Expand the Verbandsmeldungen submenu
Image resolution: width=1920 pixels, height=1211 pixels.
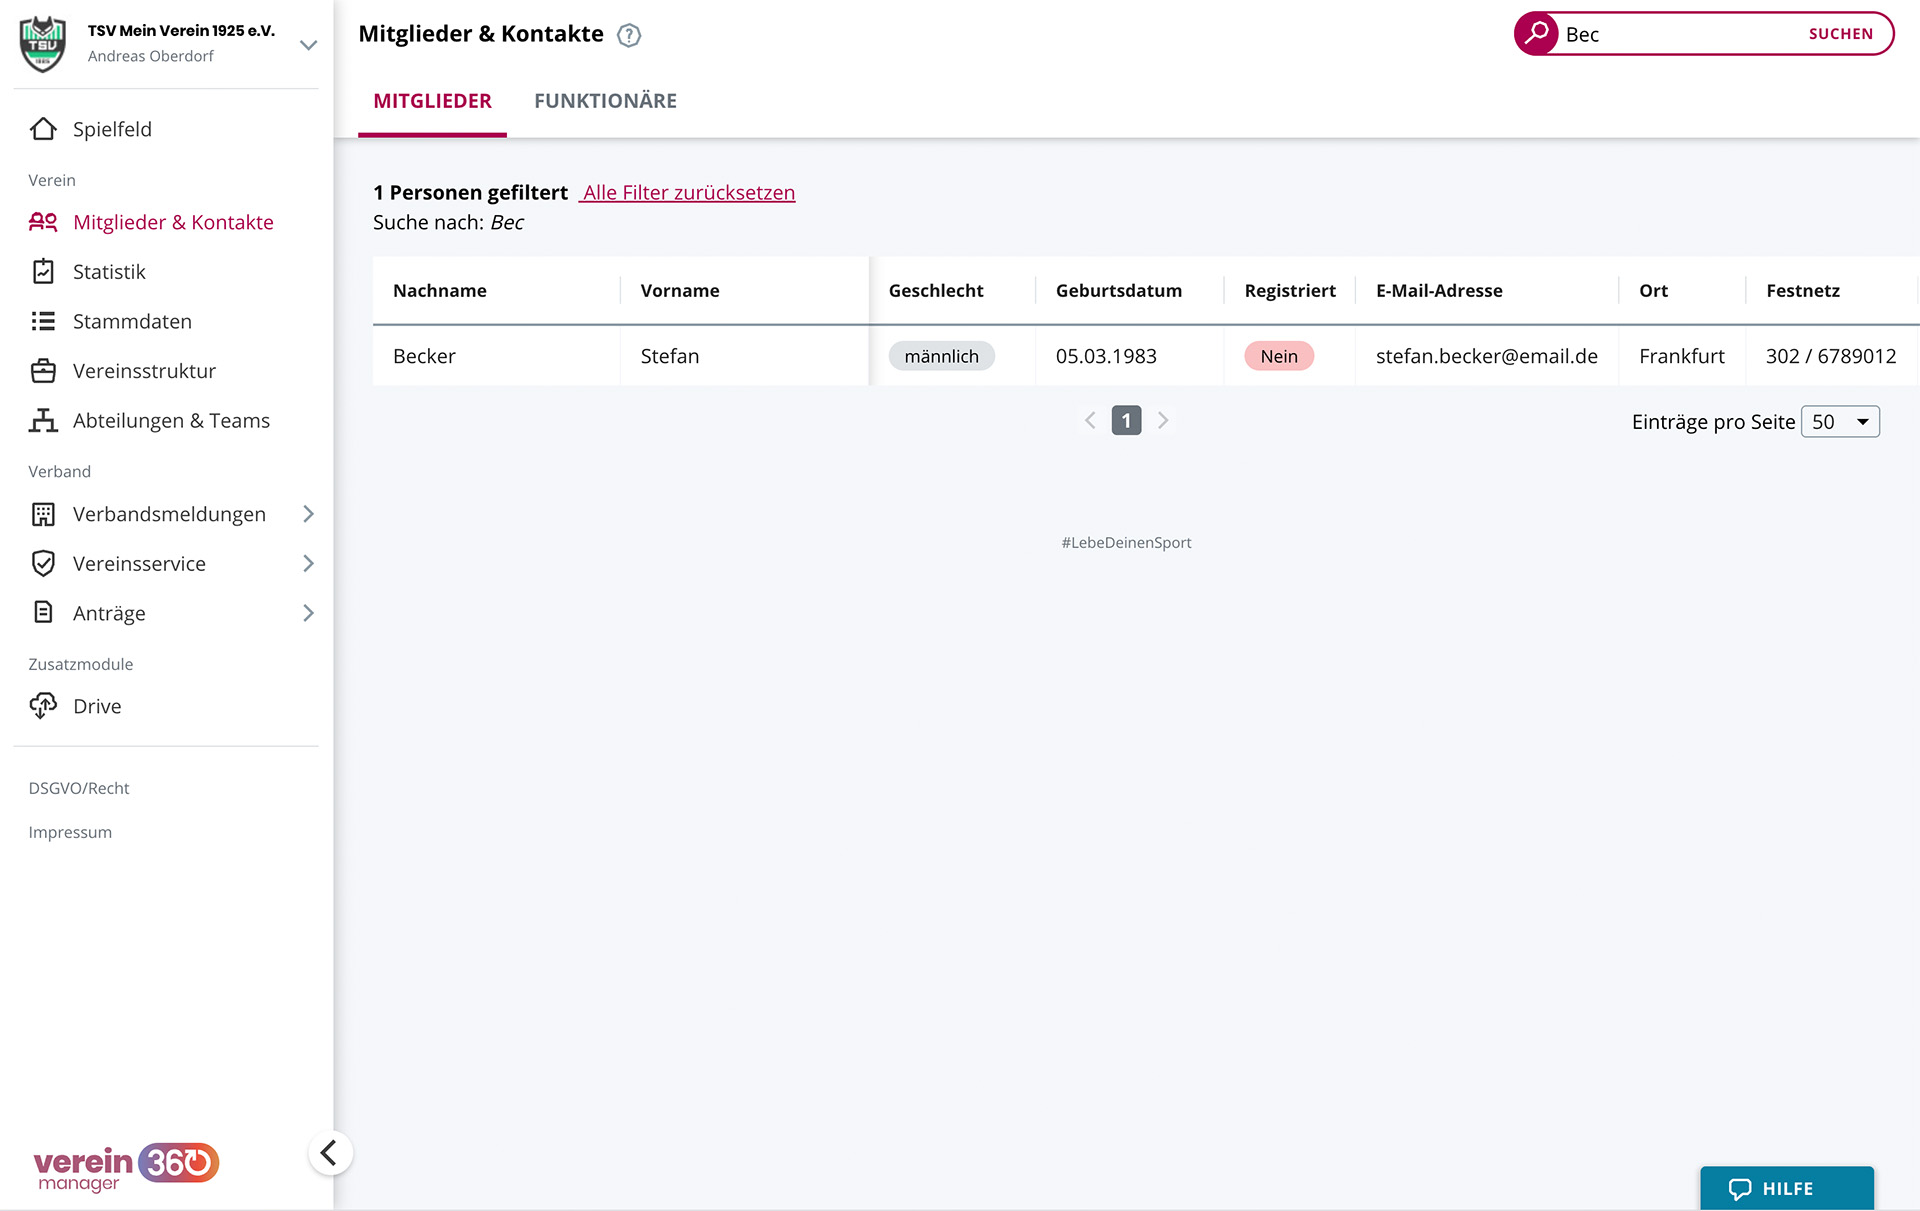point(308,514)
